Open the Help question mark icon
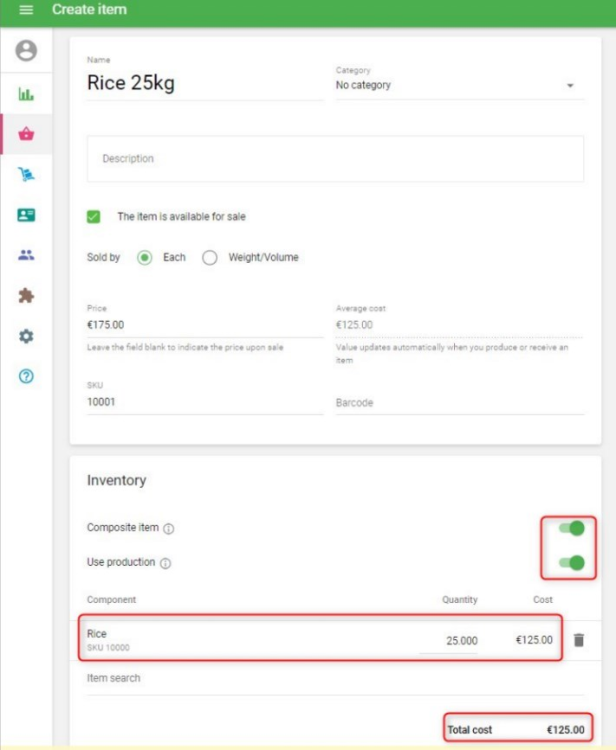The image size is (616, 750). click(26, 377)
